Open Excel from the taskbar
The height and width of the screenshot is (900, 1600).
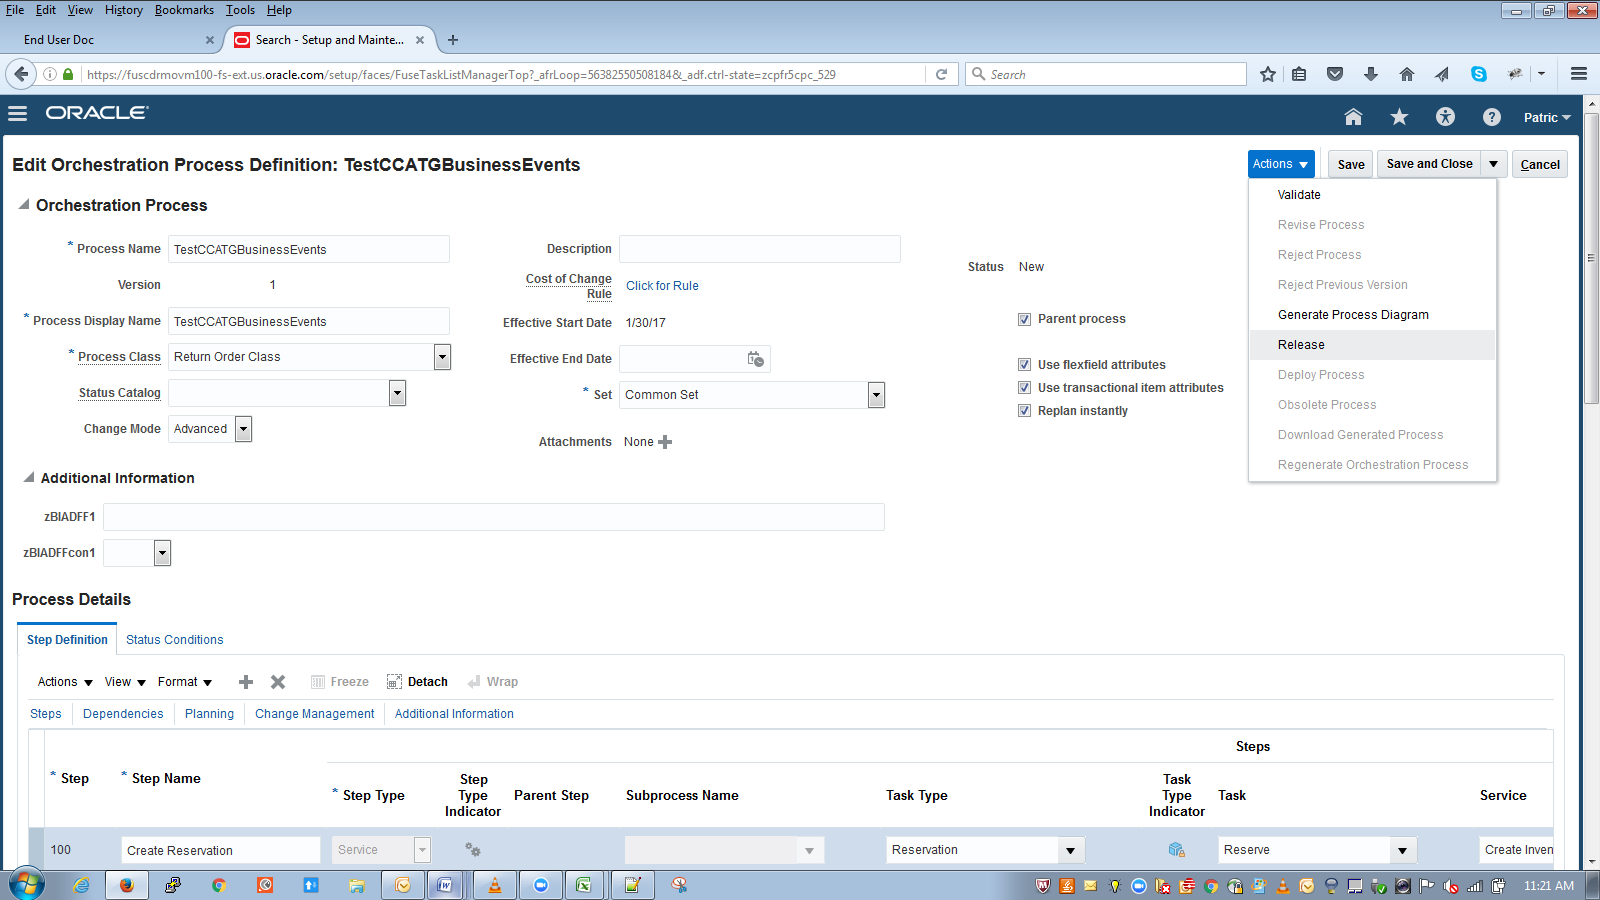coord(582,885)
